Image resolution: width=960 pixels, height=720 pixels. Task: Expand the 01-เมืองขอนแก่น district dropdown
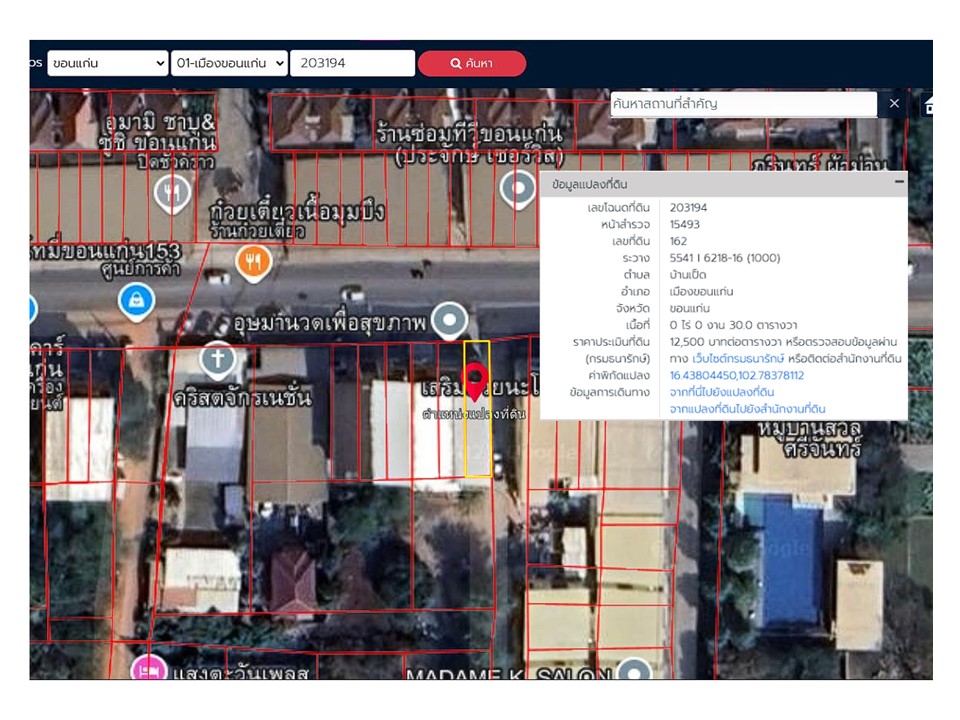coord(229,63)
